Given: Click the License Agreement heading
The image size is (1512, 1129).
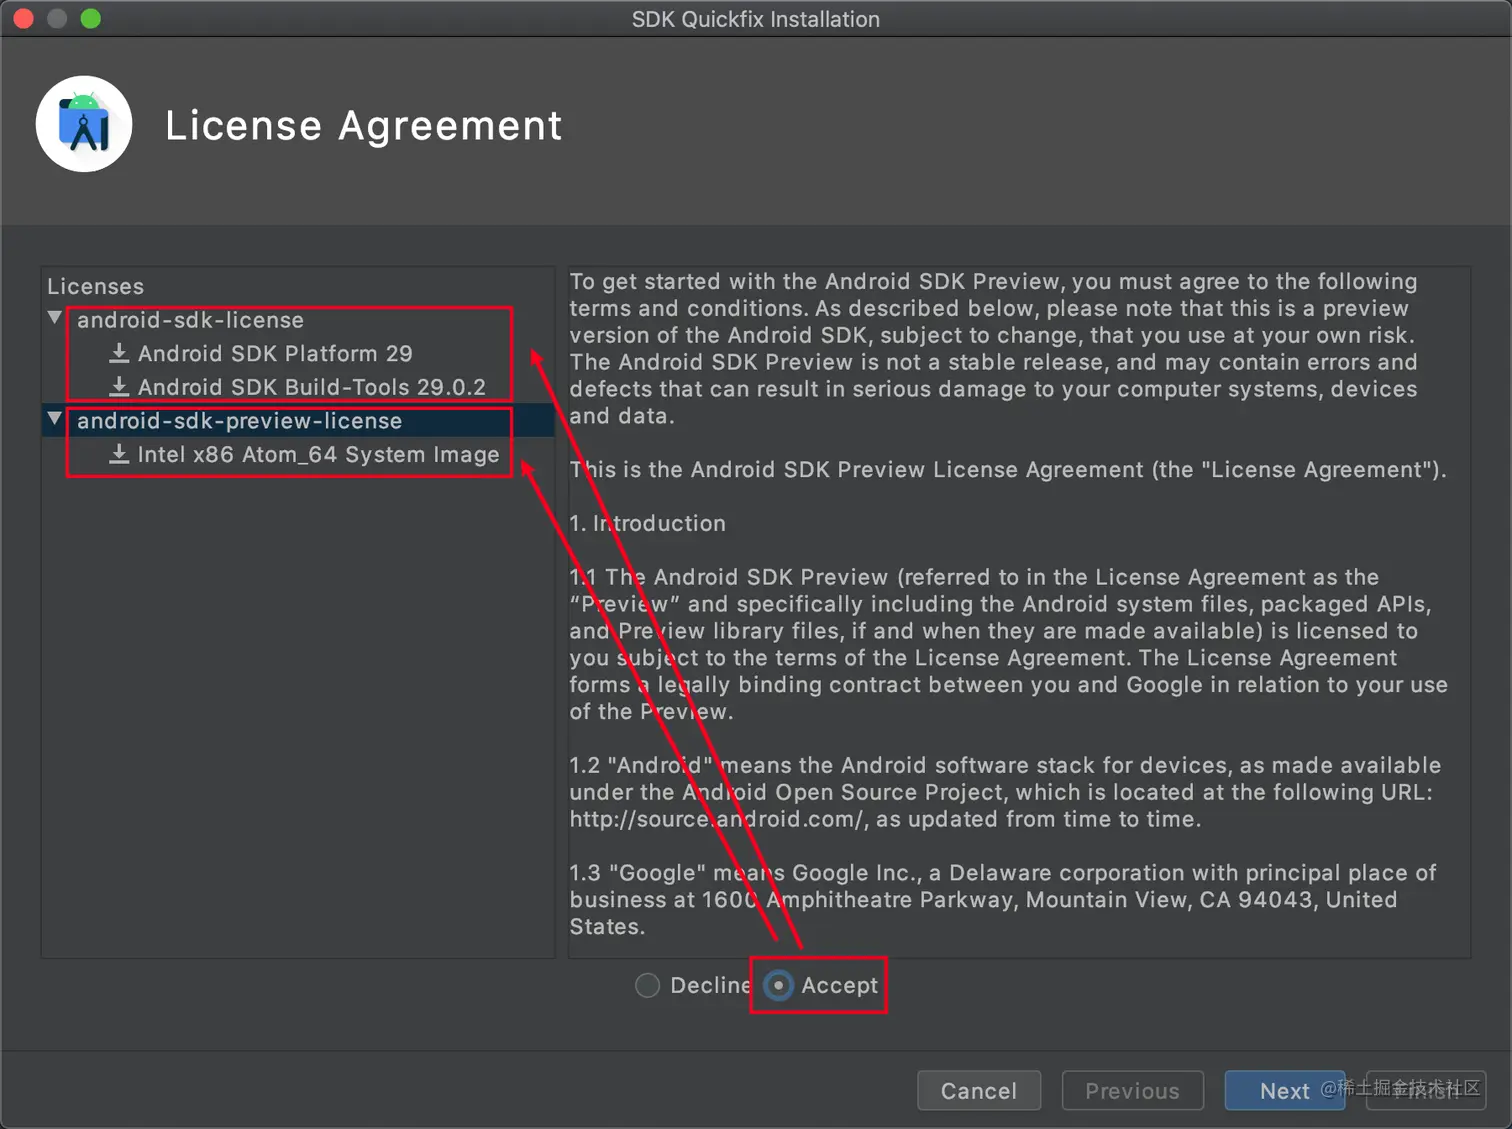Looking at the screenshot, I should 363,125.
